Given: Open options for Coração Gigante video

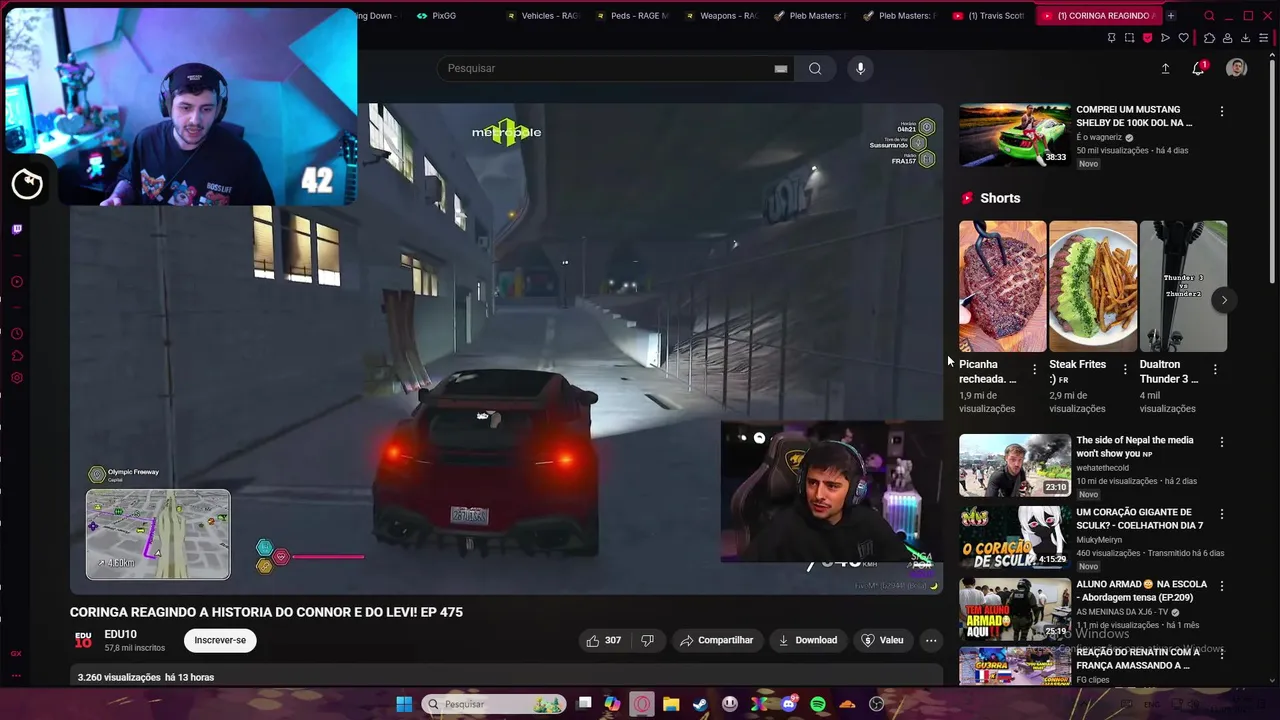Looking at the screenshot, I should [1221, 514].
